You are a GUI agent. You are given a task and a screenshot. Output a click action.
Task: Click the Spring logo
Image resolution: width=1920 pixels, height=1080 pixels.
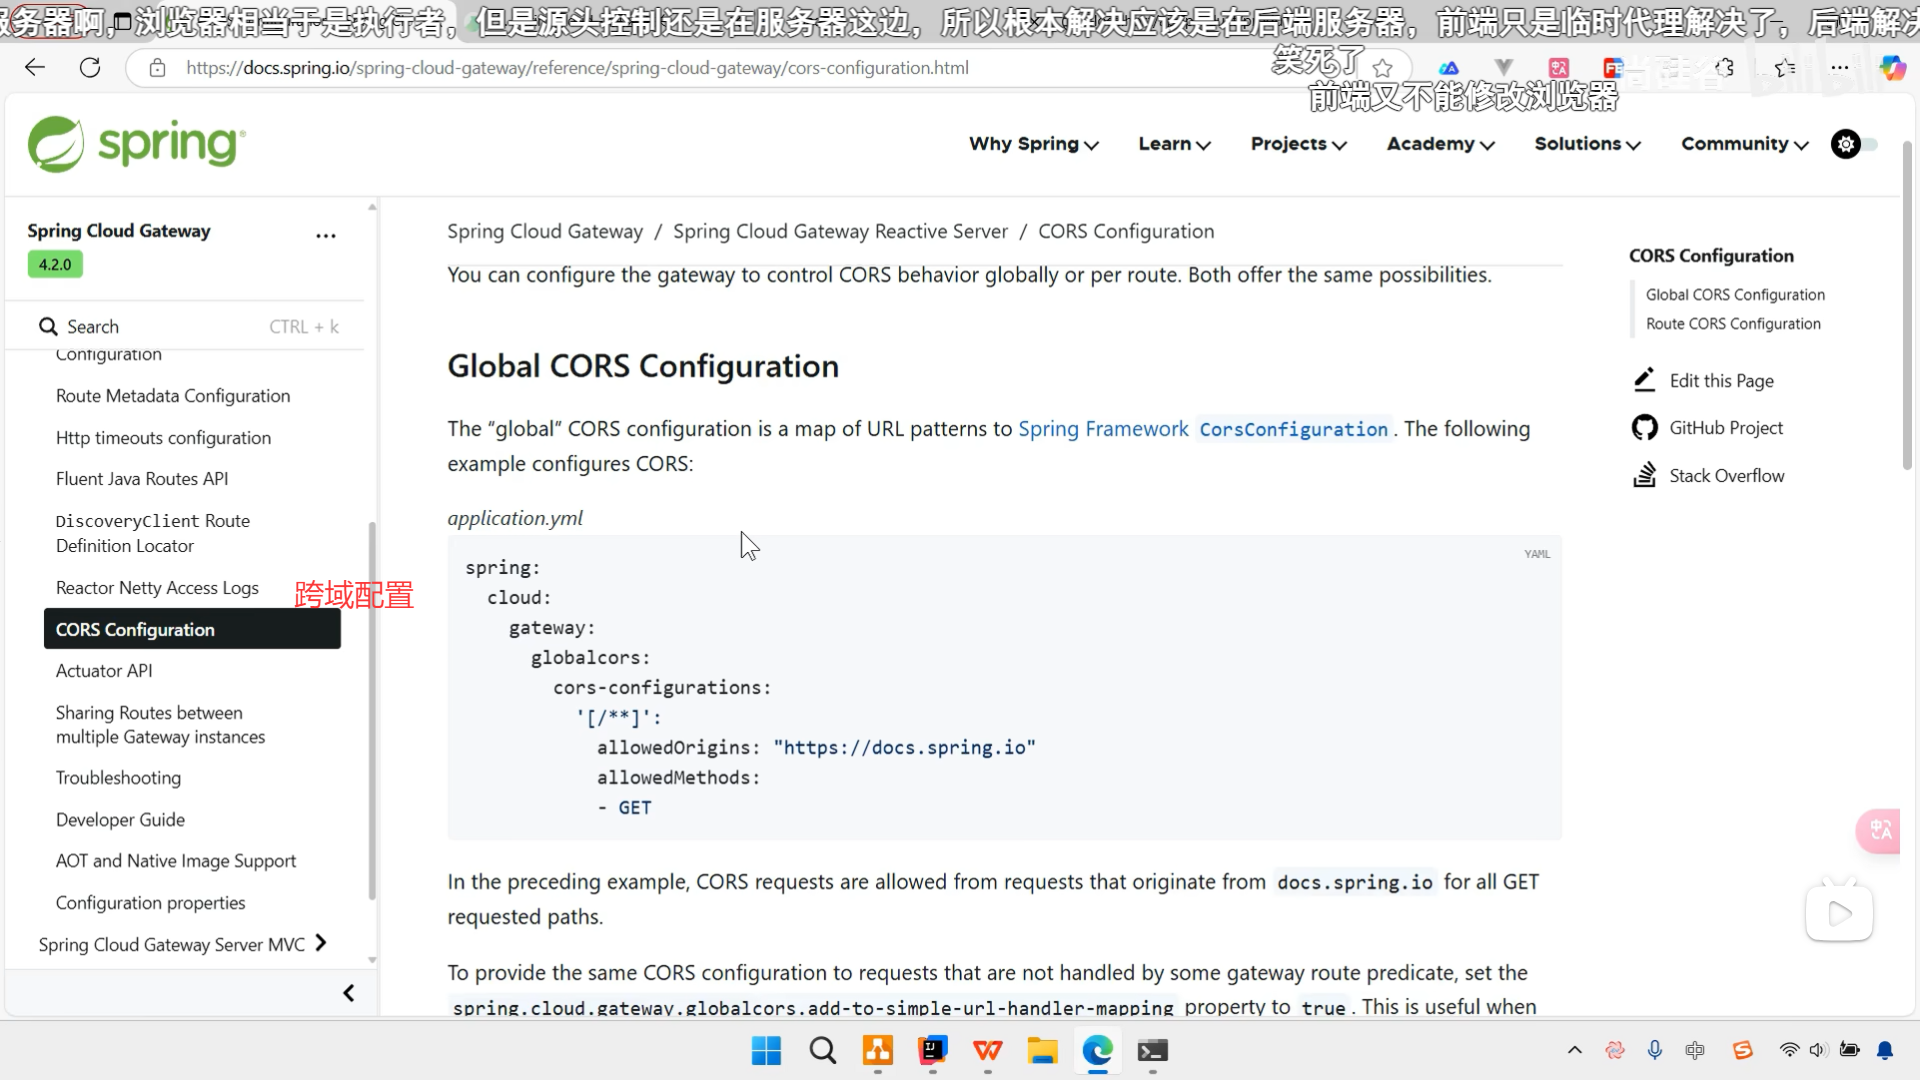(x=137, y=144)
